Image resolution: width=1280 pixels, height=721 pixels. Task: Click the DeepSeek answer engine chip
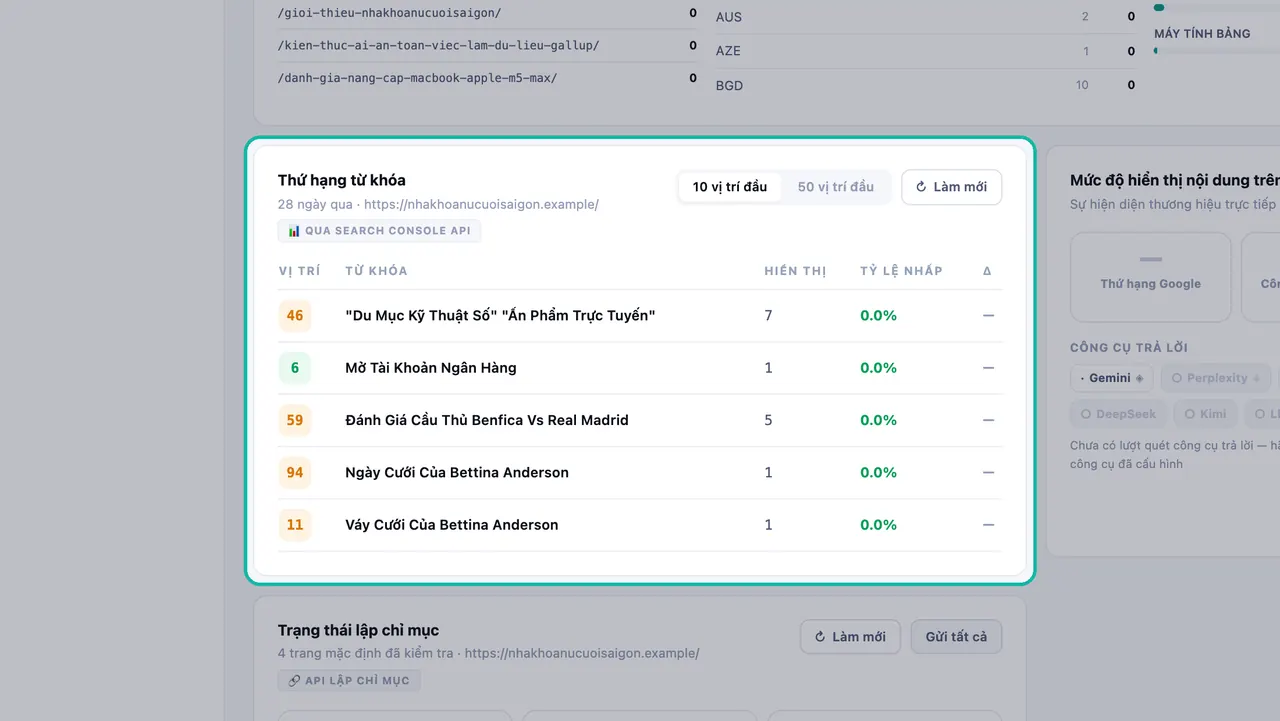click(x=1117, y=414)
